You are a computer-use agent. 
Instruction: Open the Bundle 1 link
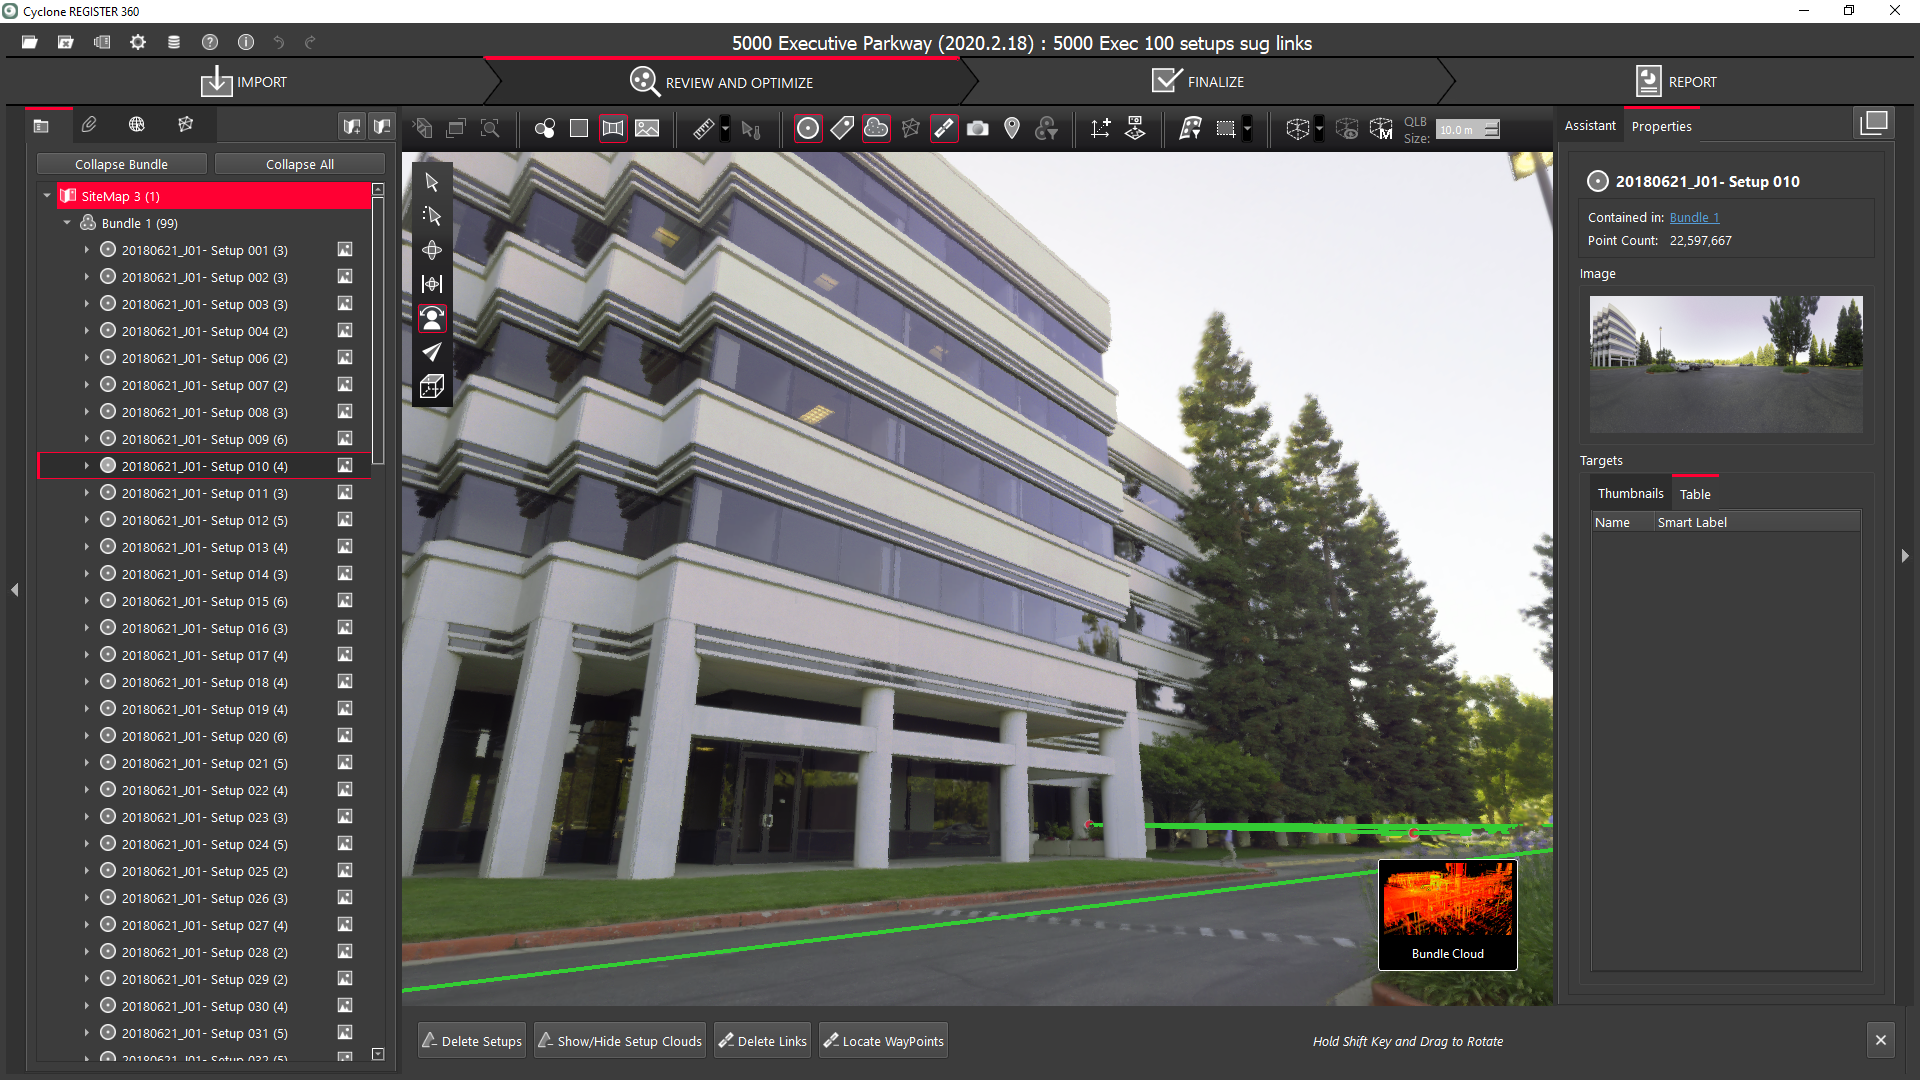point(1694,217)
